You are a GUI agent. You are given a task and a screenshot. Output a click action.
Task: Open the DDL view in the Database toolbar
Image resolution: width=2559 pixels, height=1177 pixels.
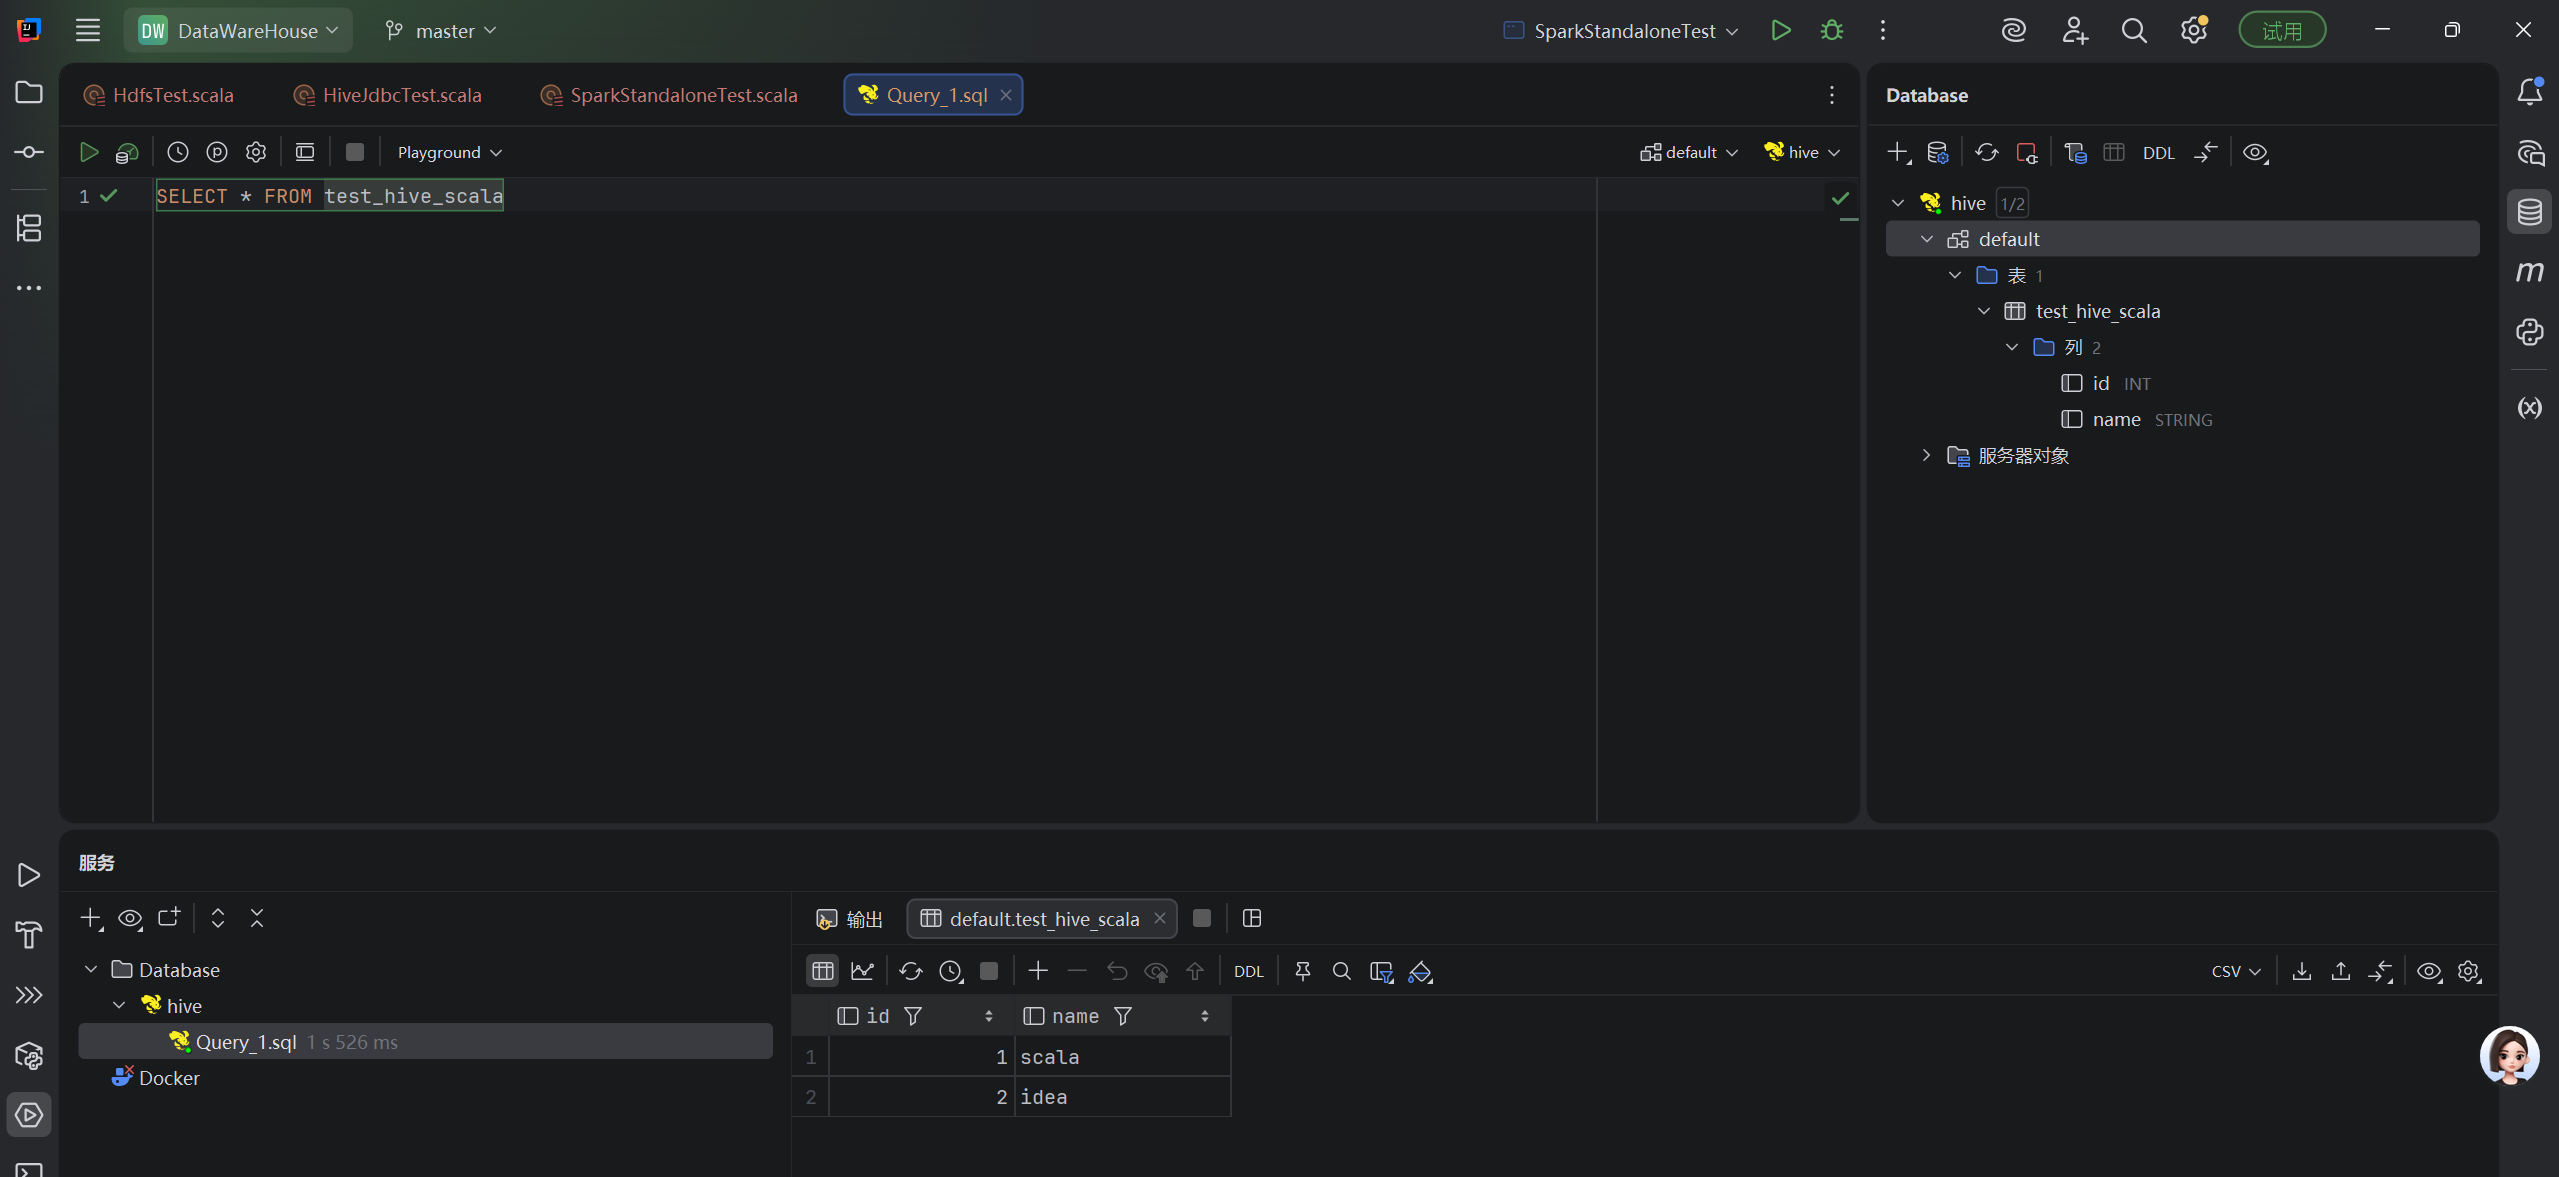tap(2158, 153)
